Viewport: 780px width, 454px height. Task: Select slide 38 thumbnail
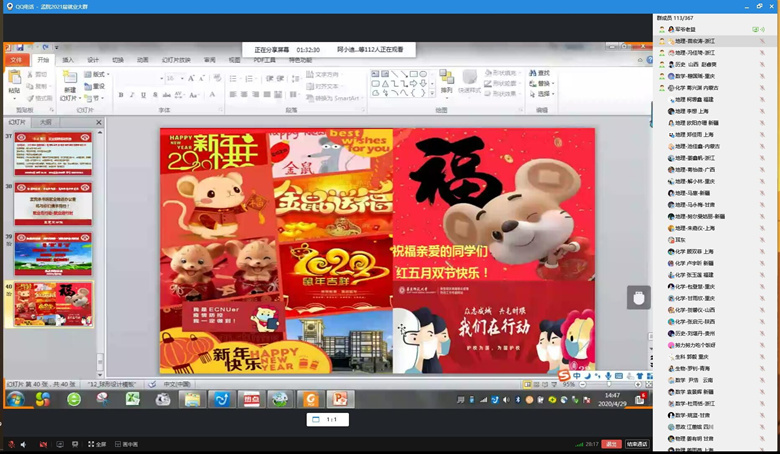53,204
